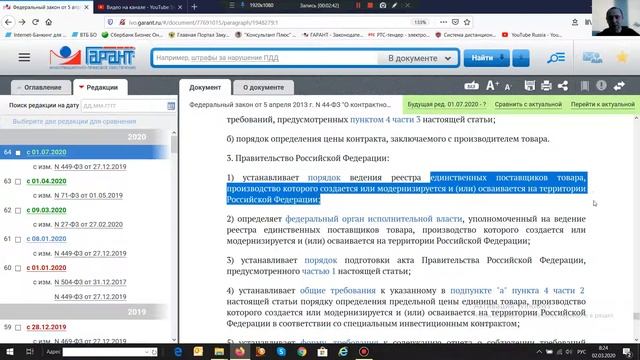
Task: Print the document
Action: [546, 86]
